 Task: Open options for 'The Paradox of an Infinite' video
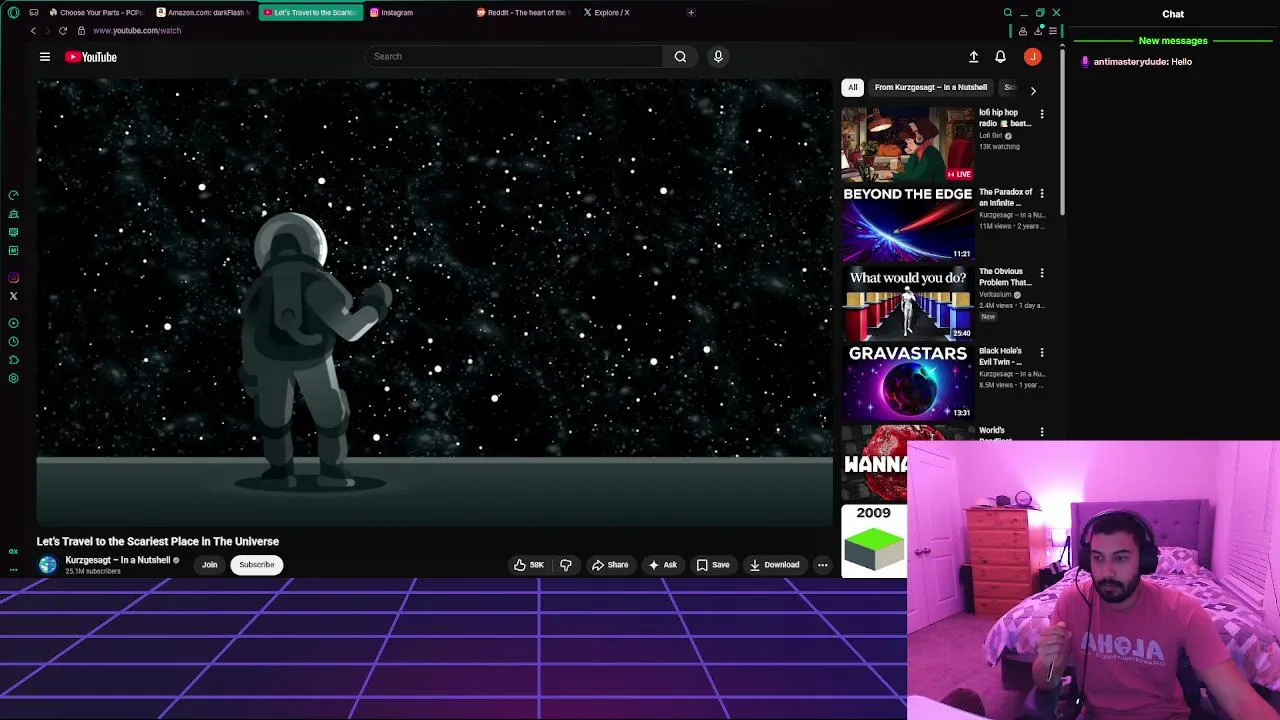pyautogui.click(x=1042, y=193)
